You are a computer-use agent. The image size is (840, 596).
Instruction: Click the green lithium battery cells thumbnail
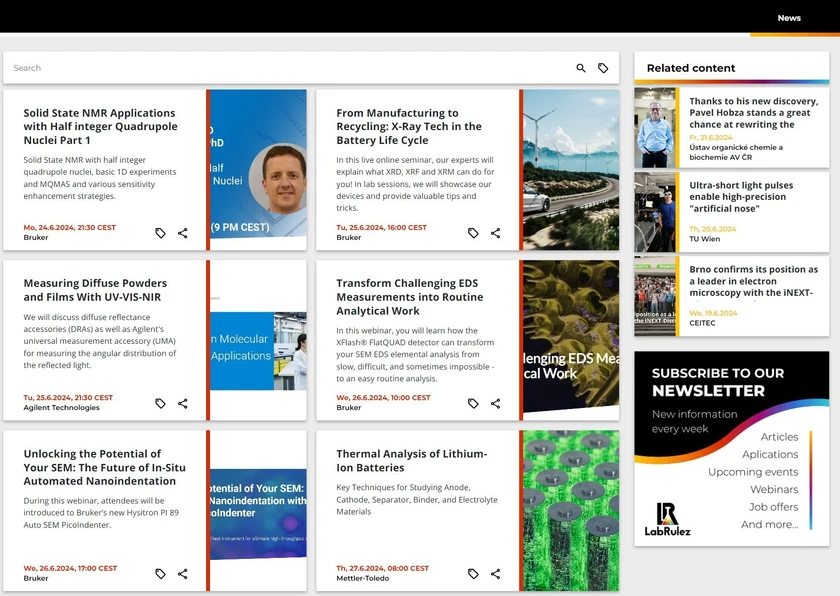[x=571, y=510]
